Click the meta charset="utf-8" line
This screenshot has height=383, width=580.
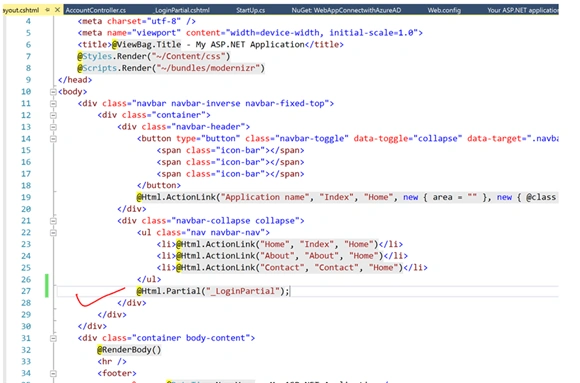pos(136,21)
